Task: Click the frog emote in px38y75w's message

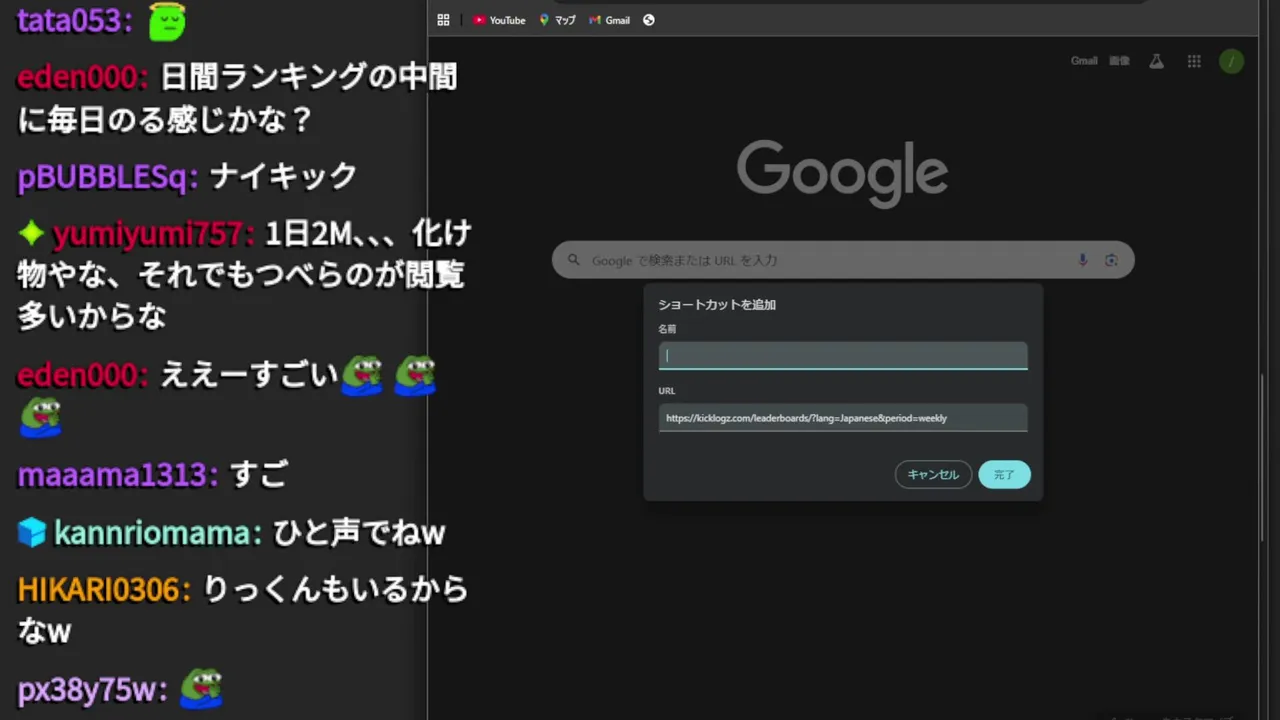Action: [x=201, y=688]
